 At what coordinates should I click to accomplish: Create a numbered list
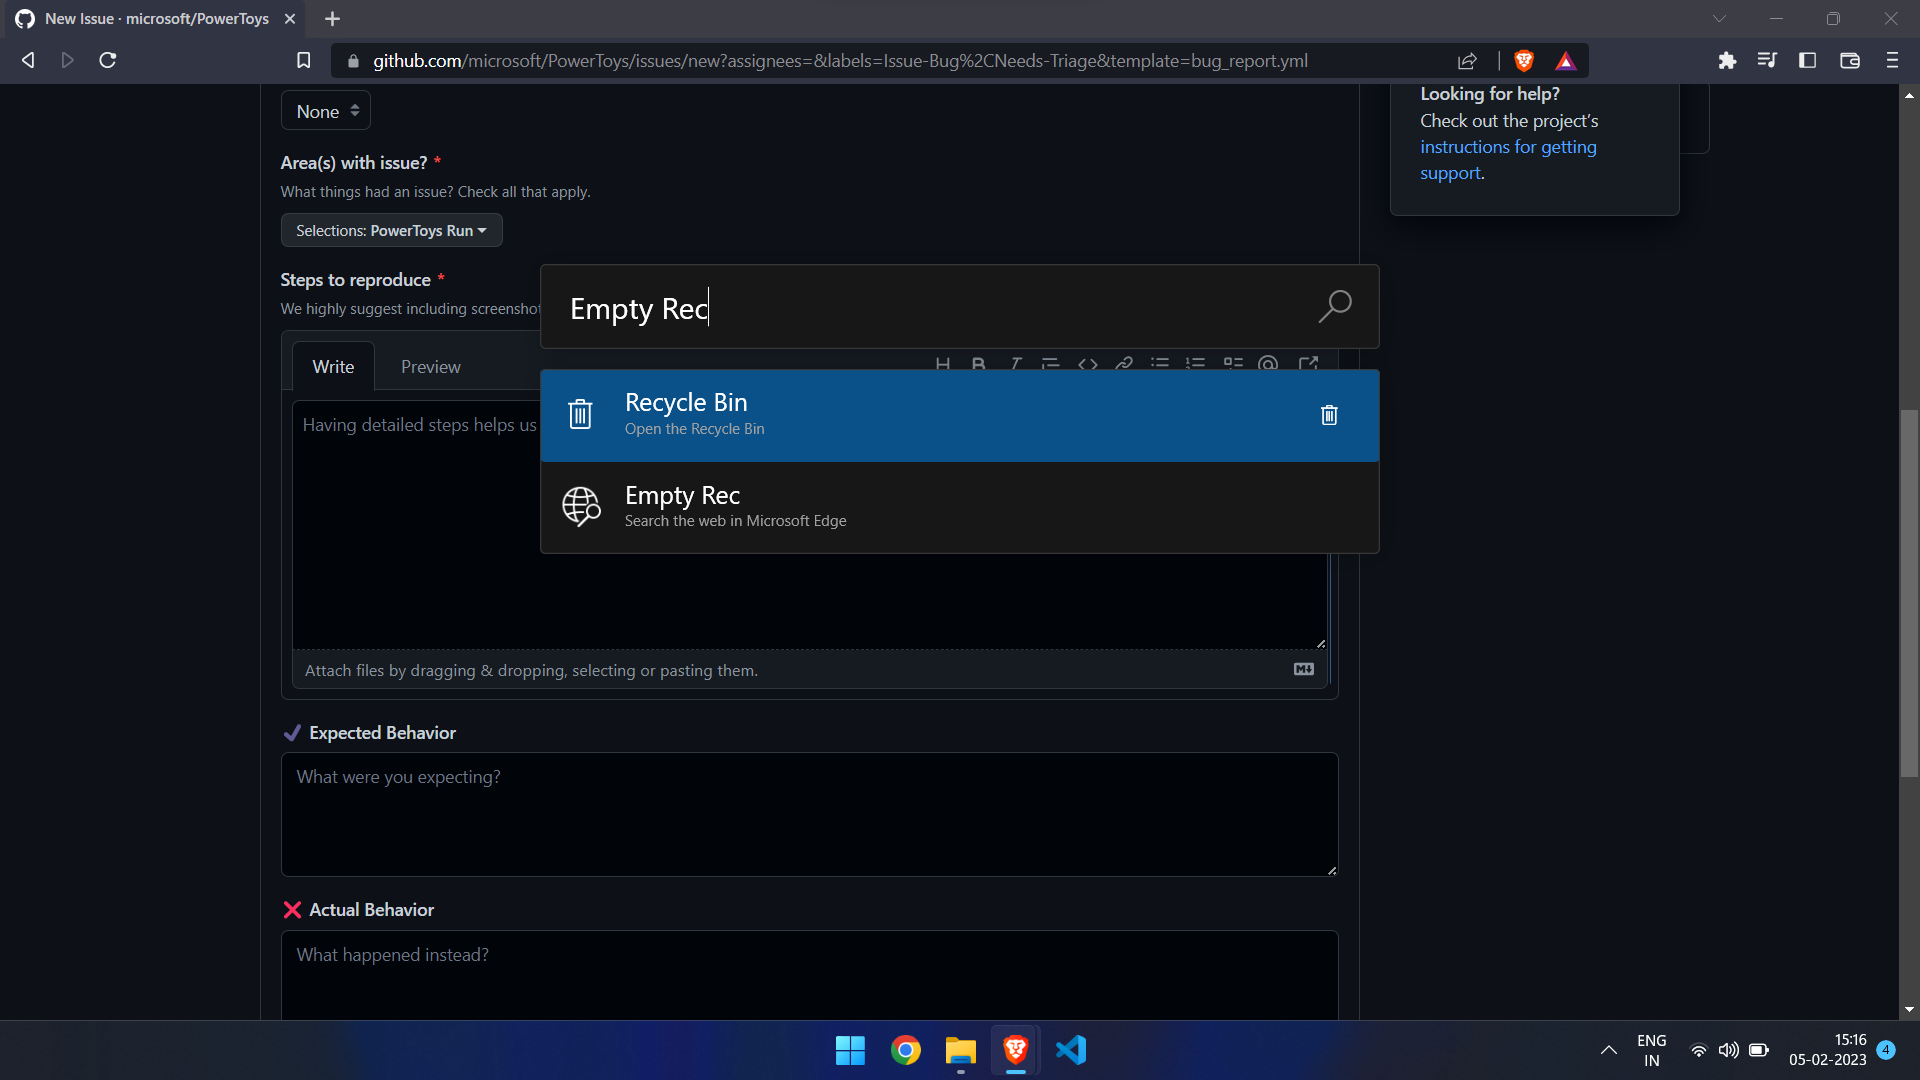pos(1196,363)
